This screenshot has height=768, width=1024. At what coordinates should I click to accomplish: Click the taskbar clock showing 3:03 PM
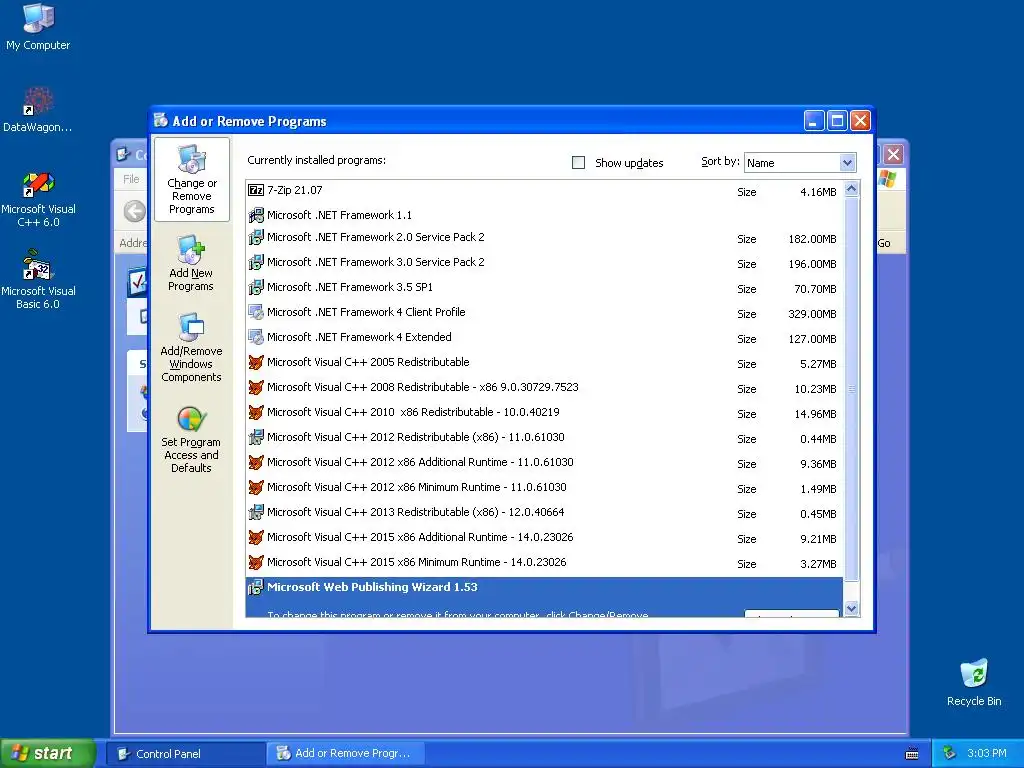[x=987, y=754]
